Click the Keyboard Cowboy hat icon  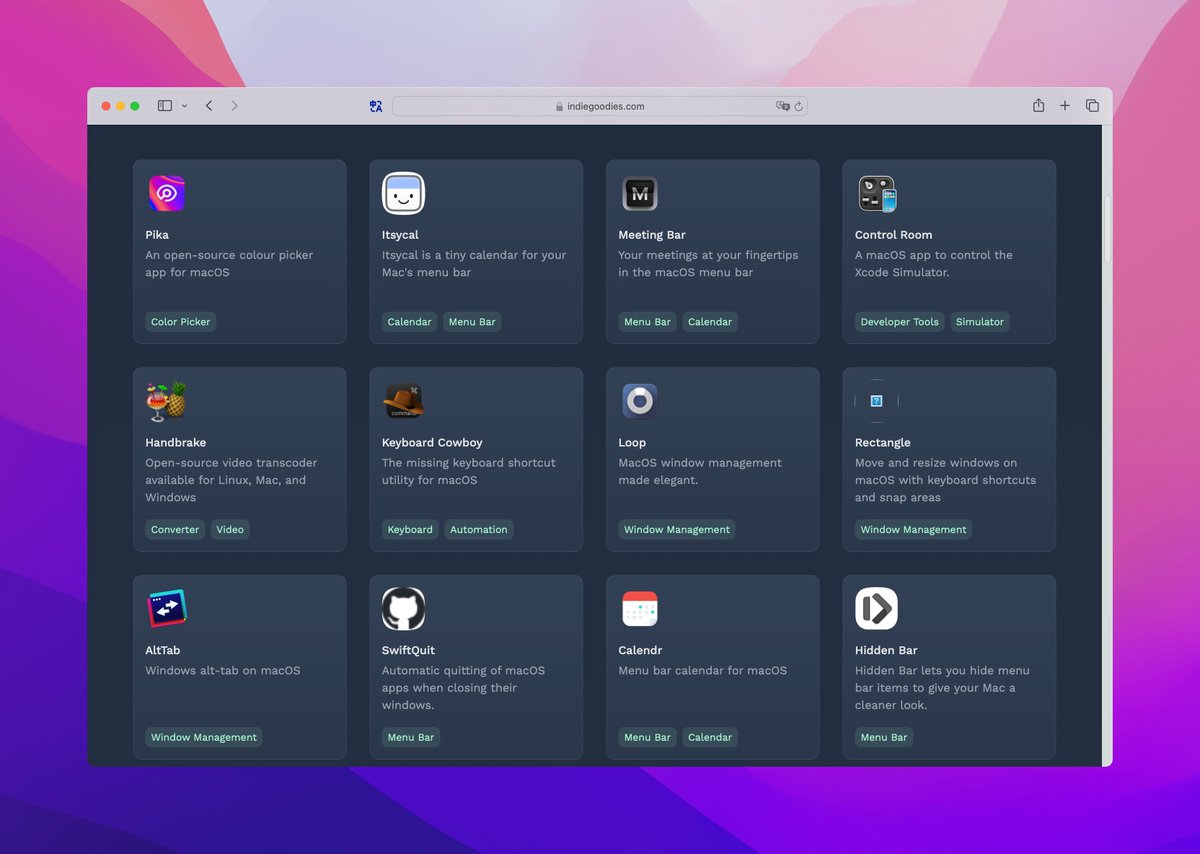coord(403,401)
